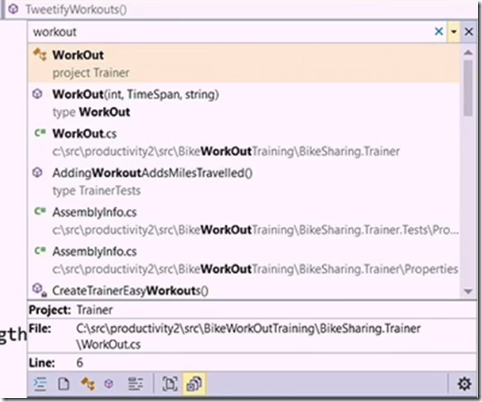Toggle external items scope filter
This screenshot has width=482, height=402.
194,384
